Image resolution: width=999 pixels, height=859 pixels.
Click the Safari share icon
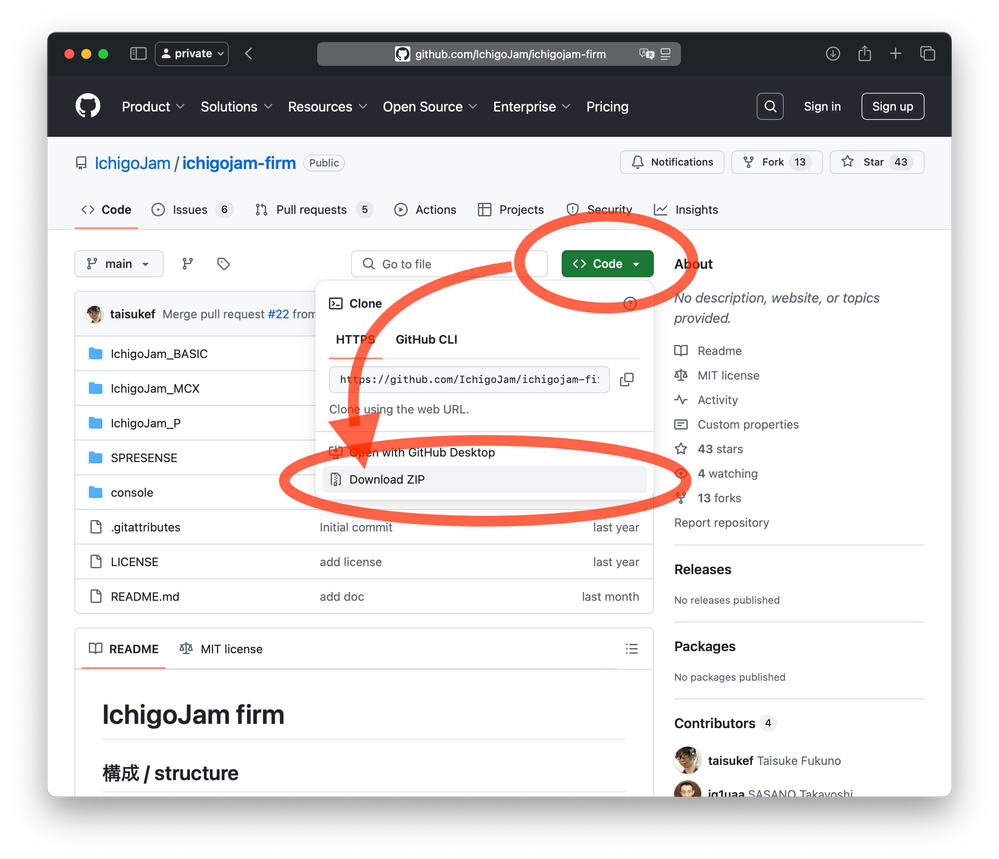[864, 54]
